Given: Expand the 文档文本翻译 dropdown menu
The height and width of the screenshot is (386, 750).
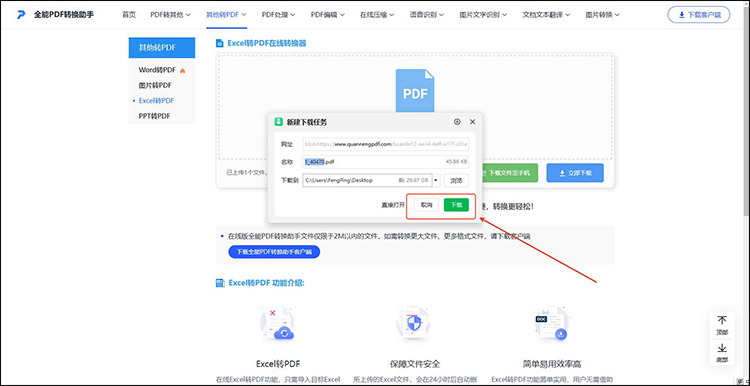Looking at the screenshot, I should pos(546,15).
